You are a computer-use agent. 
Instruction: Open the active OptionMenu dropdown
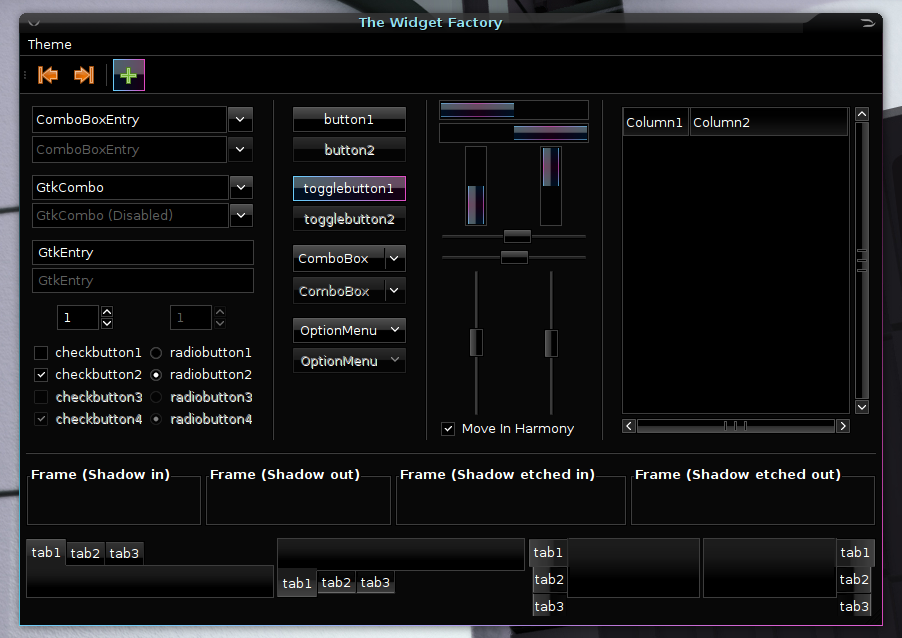[349, 330]
